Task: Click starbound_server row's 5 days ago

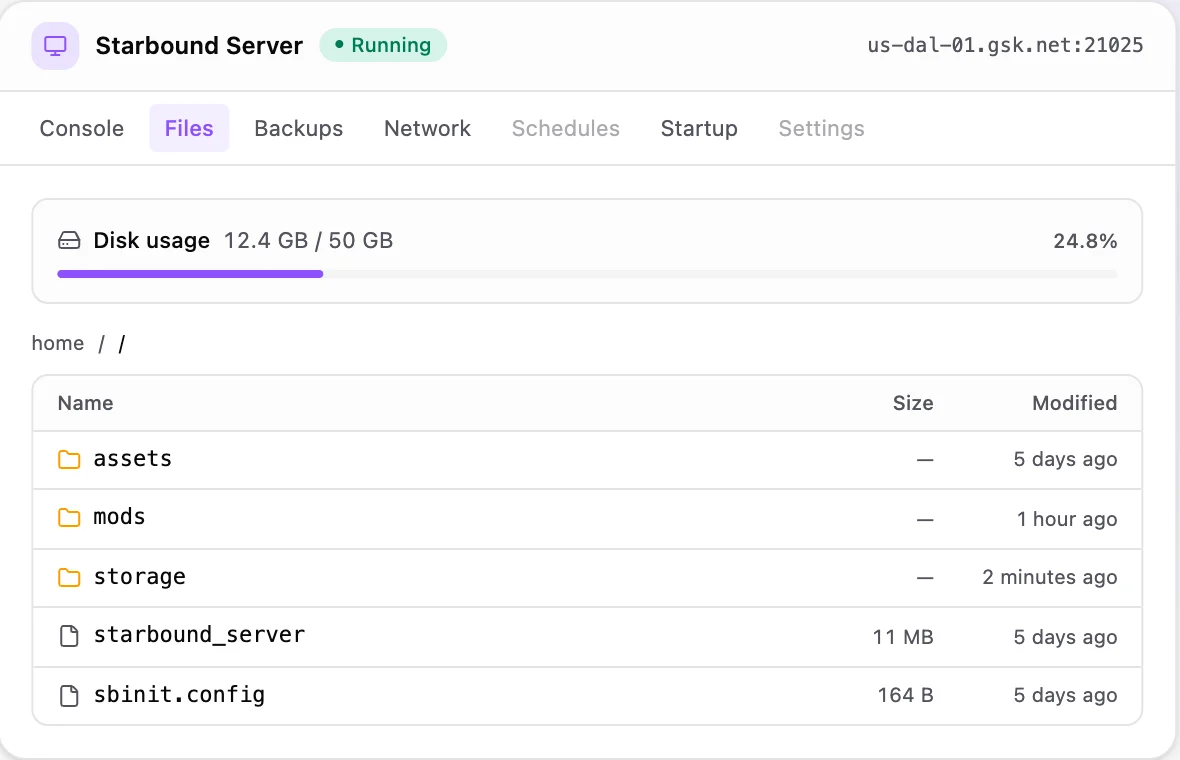Action: (1065, 637)
